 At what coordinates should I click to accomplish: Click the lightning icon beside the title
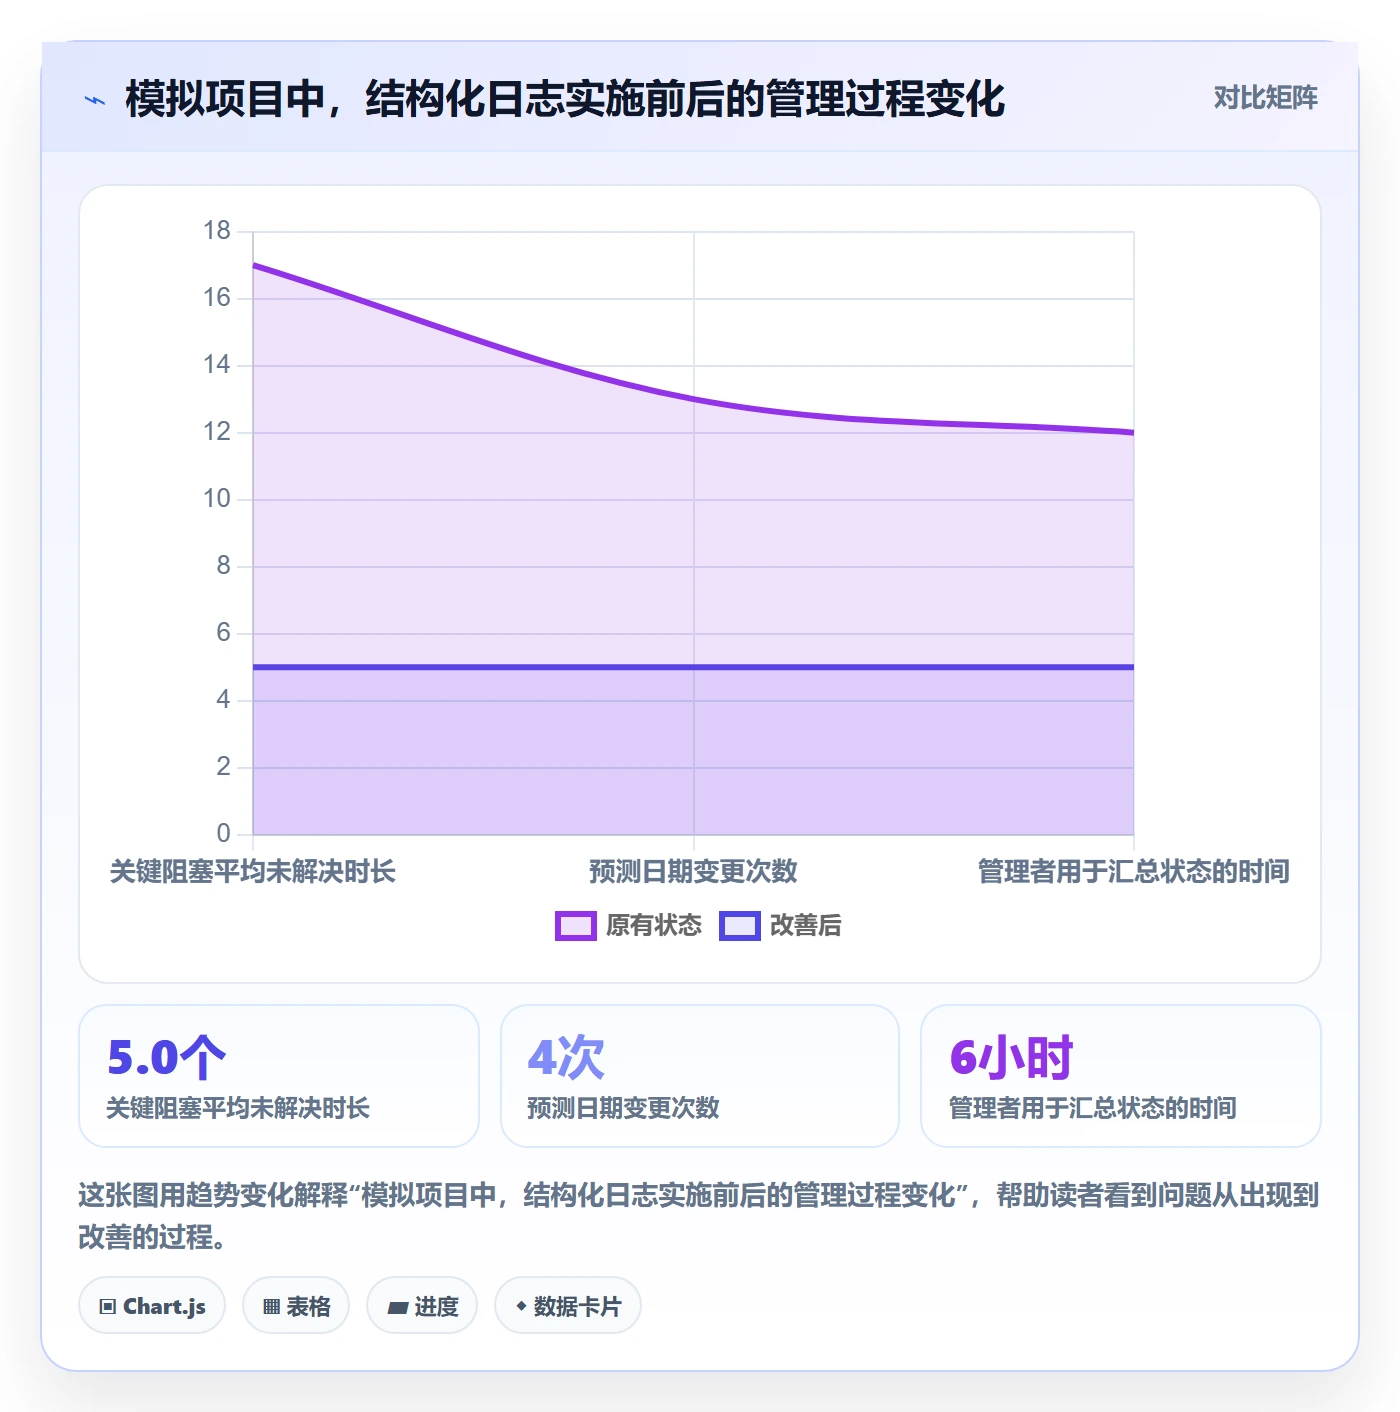point(95,100)
